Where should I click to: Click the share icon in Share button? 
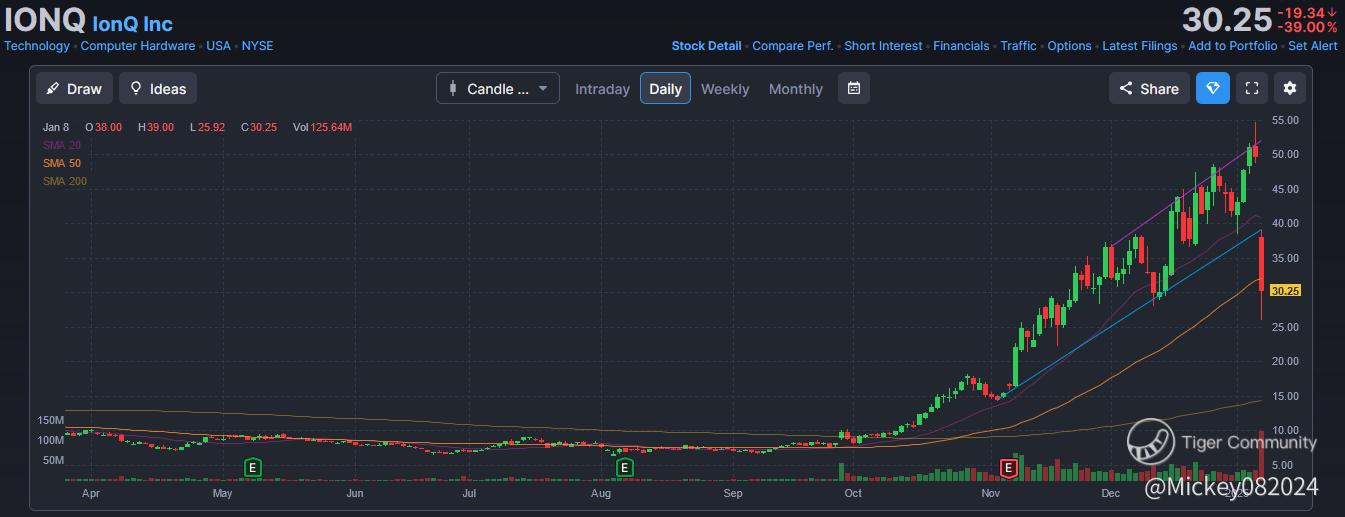coord(1126,88)
